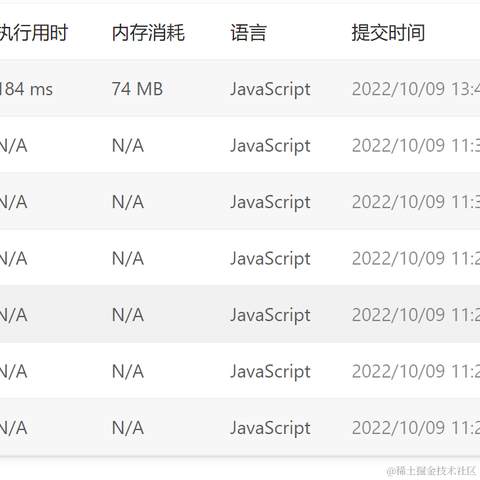The width and height of the screenshot is (480, 480).
Task: Click the 内存消耗 column header
Action: pos(148,33)
